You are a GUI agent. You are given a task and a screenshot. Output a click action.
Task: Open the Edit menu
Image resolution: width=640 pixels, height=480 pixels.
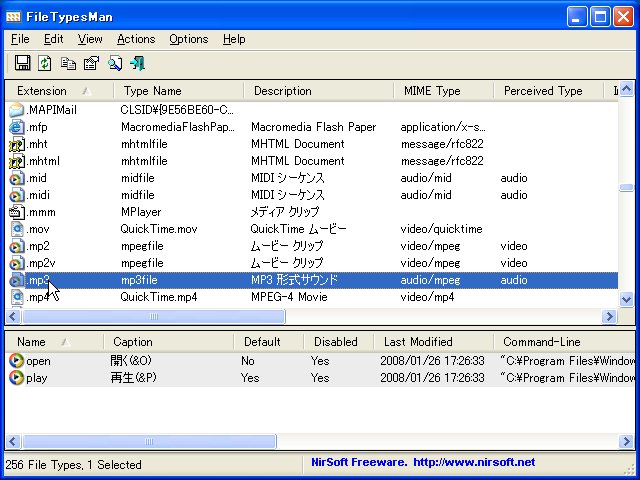point(53,39)
